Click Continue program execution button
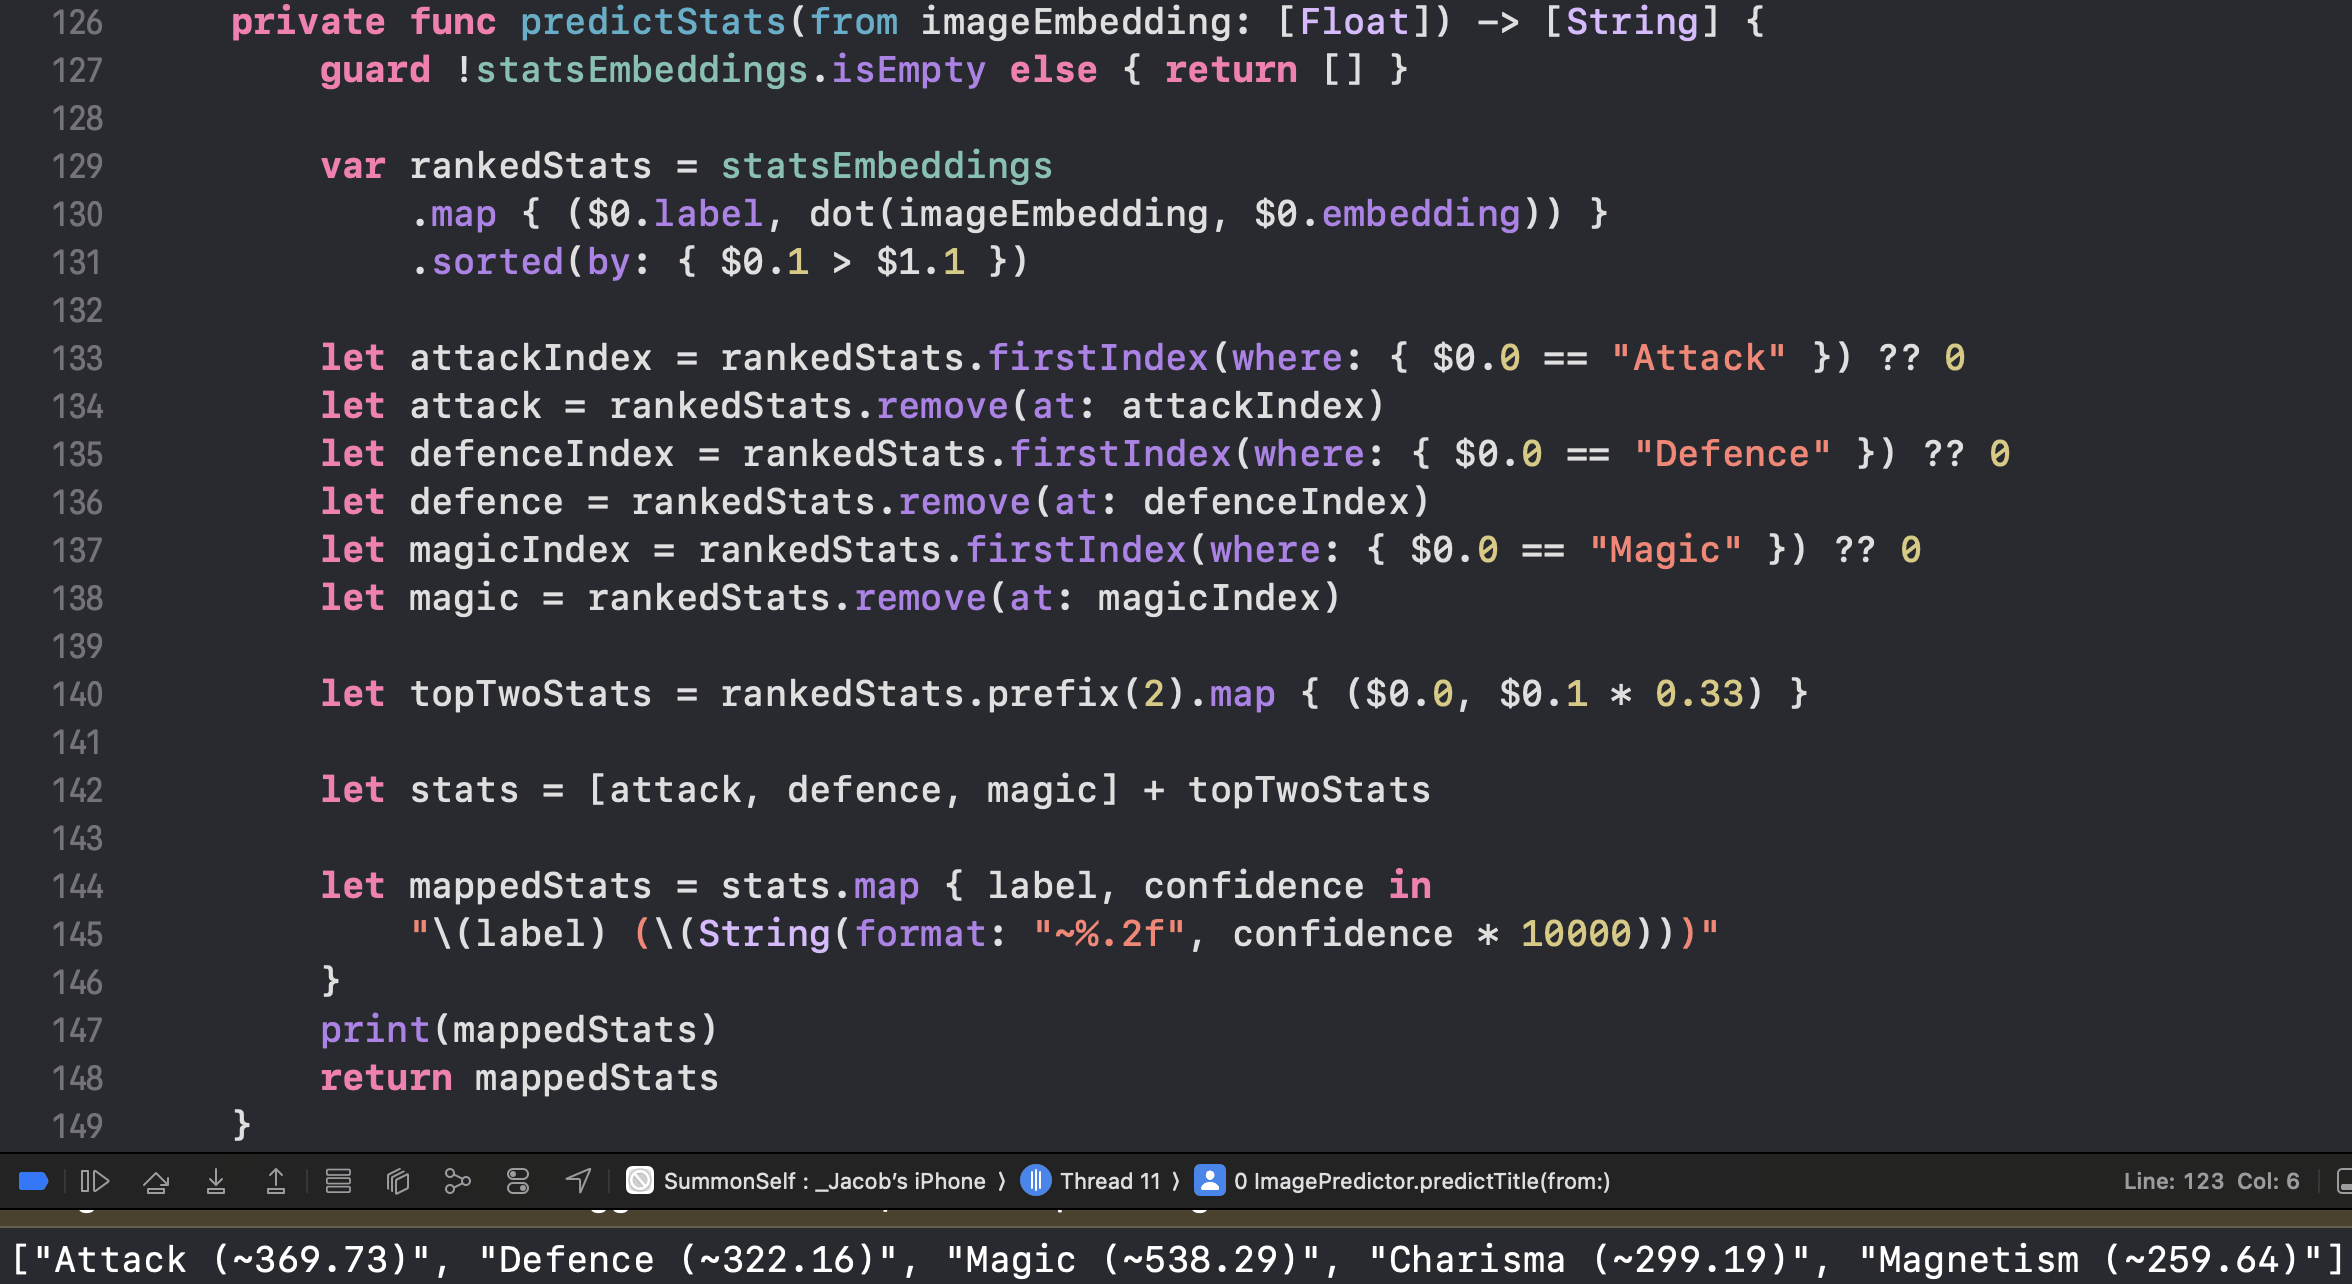2352x1284 pixels. [94, 1181]
